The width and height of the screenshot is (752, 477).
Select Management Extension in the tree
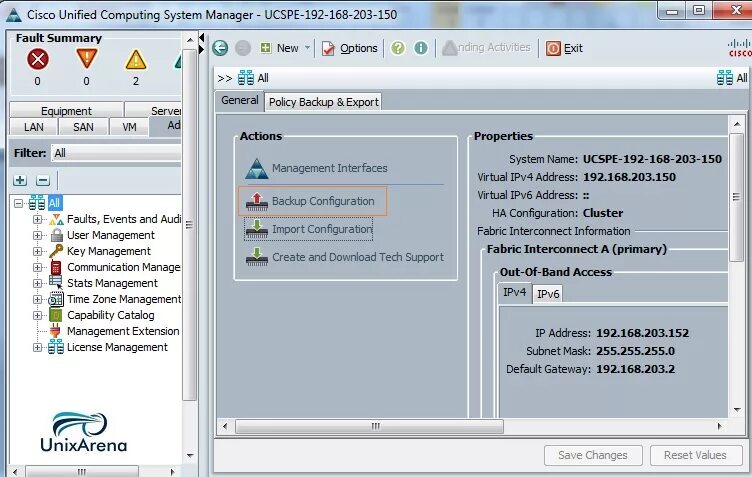click(123, 331)
